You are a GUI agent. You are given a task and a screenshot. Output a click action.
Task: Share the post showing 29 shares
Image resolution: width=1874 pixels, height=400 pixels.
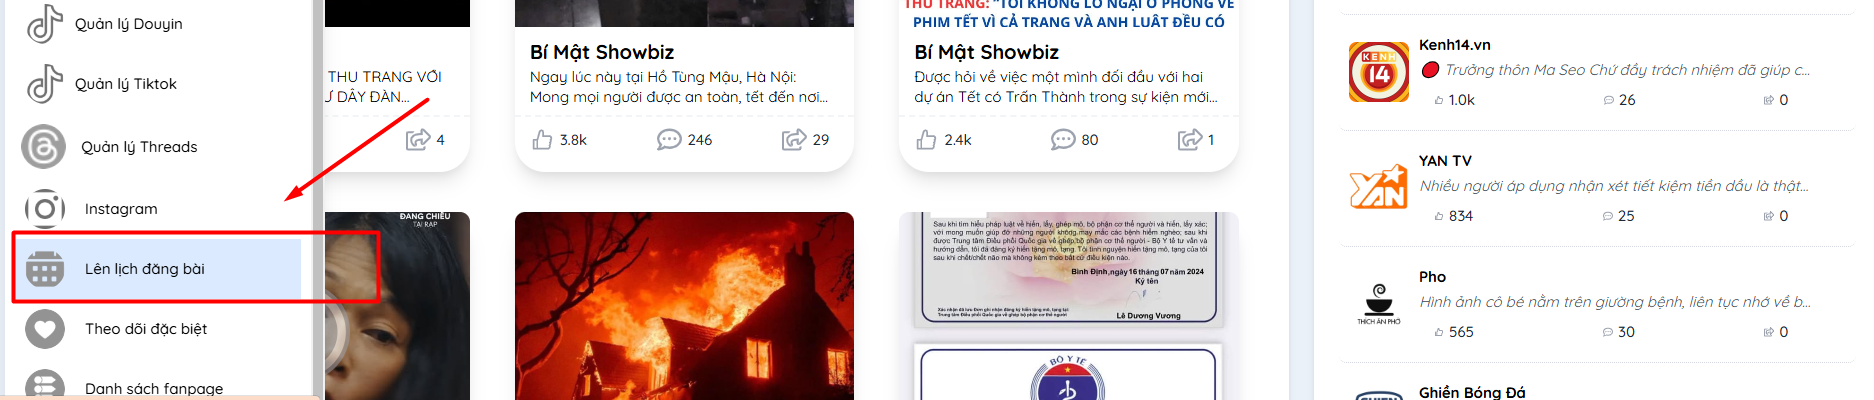(794, 140)
